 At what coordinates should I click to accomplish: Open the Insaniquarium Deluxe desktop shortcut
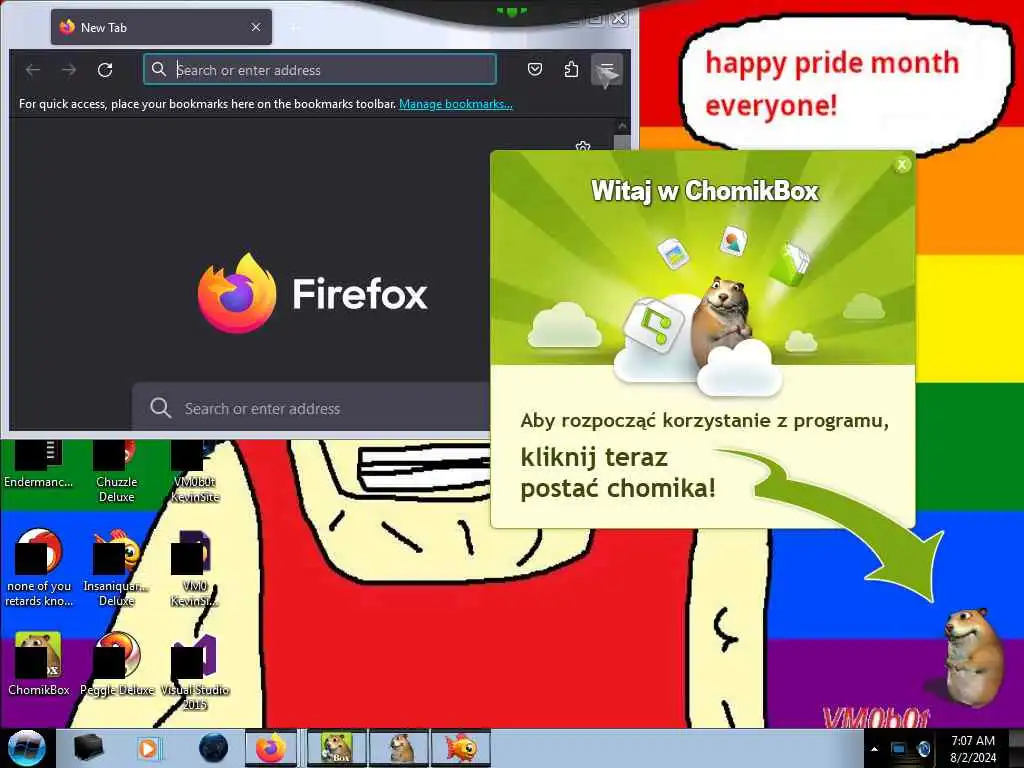coord(116,568)
